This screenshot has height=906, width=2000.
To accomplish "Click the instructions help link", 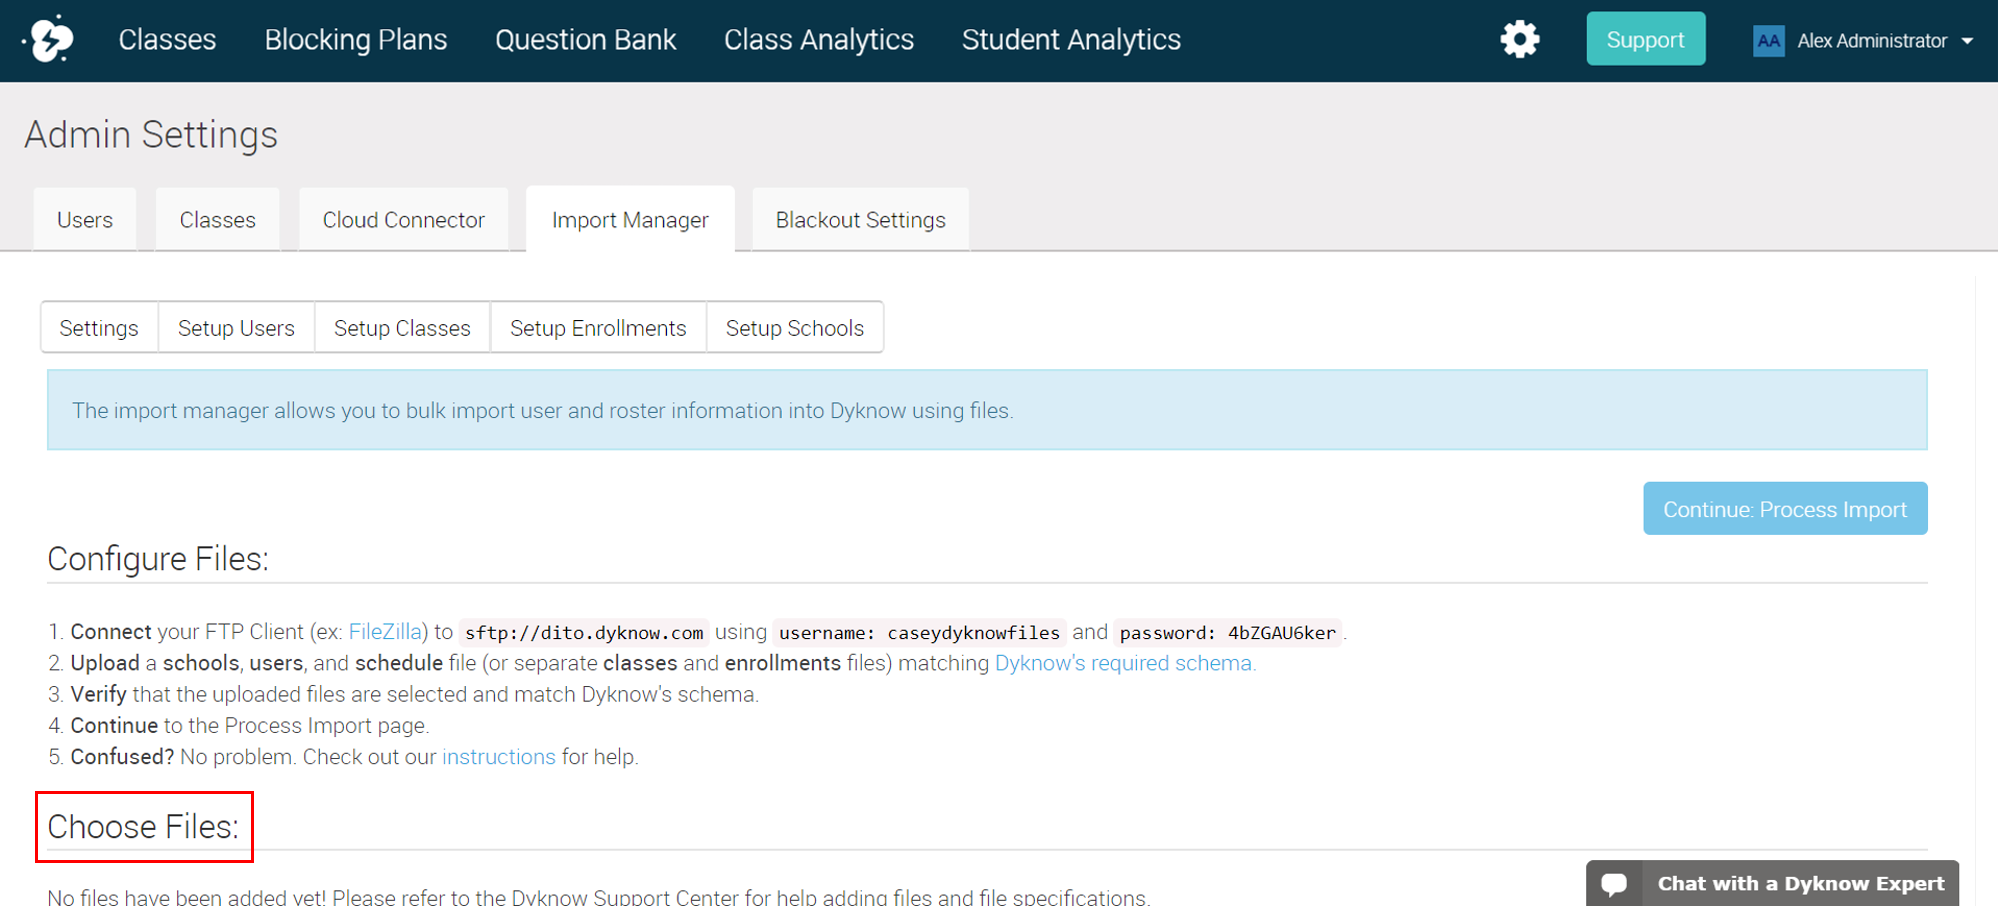I will click(x=499, y=757).
